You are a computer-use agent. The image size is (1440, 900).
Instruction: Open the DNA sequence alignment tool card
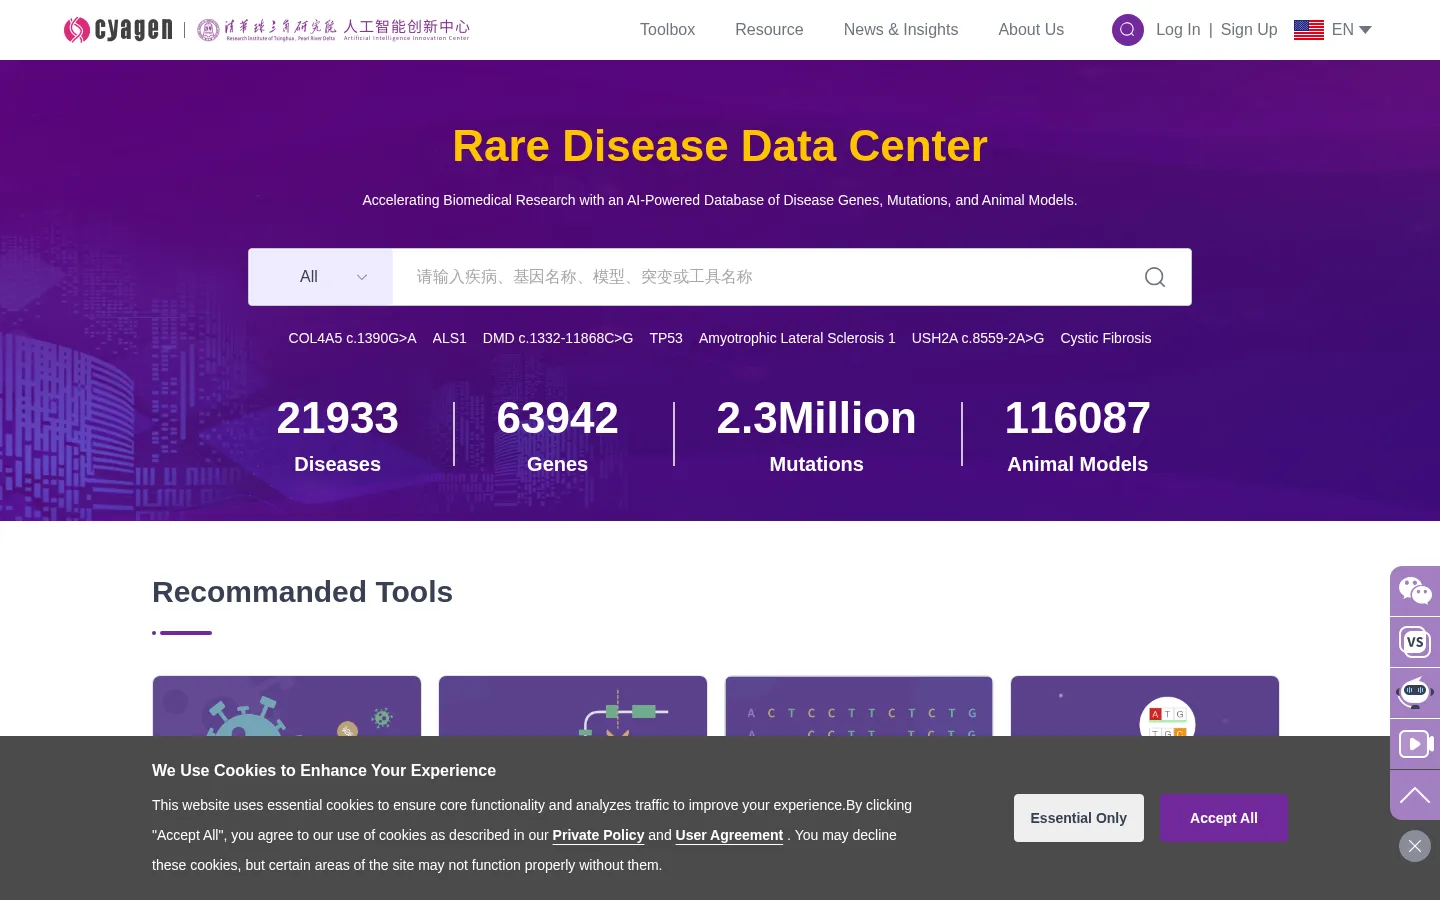point(859,707)
